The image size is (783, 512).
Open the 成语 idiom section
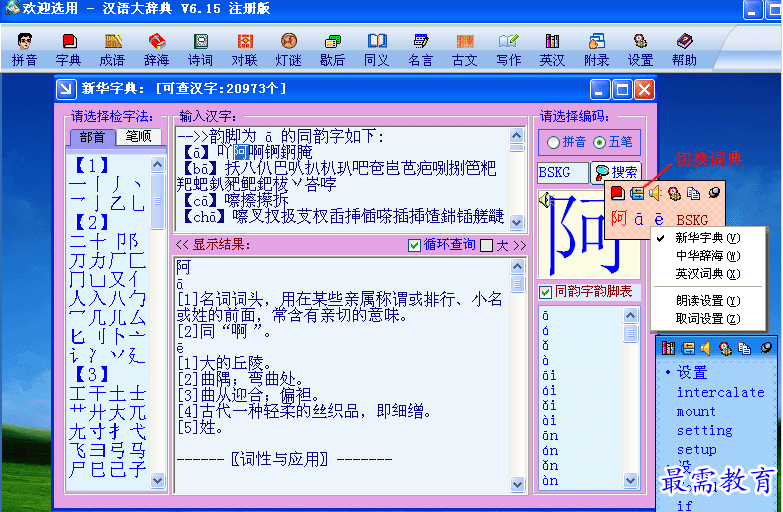point(112,50)
